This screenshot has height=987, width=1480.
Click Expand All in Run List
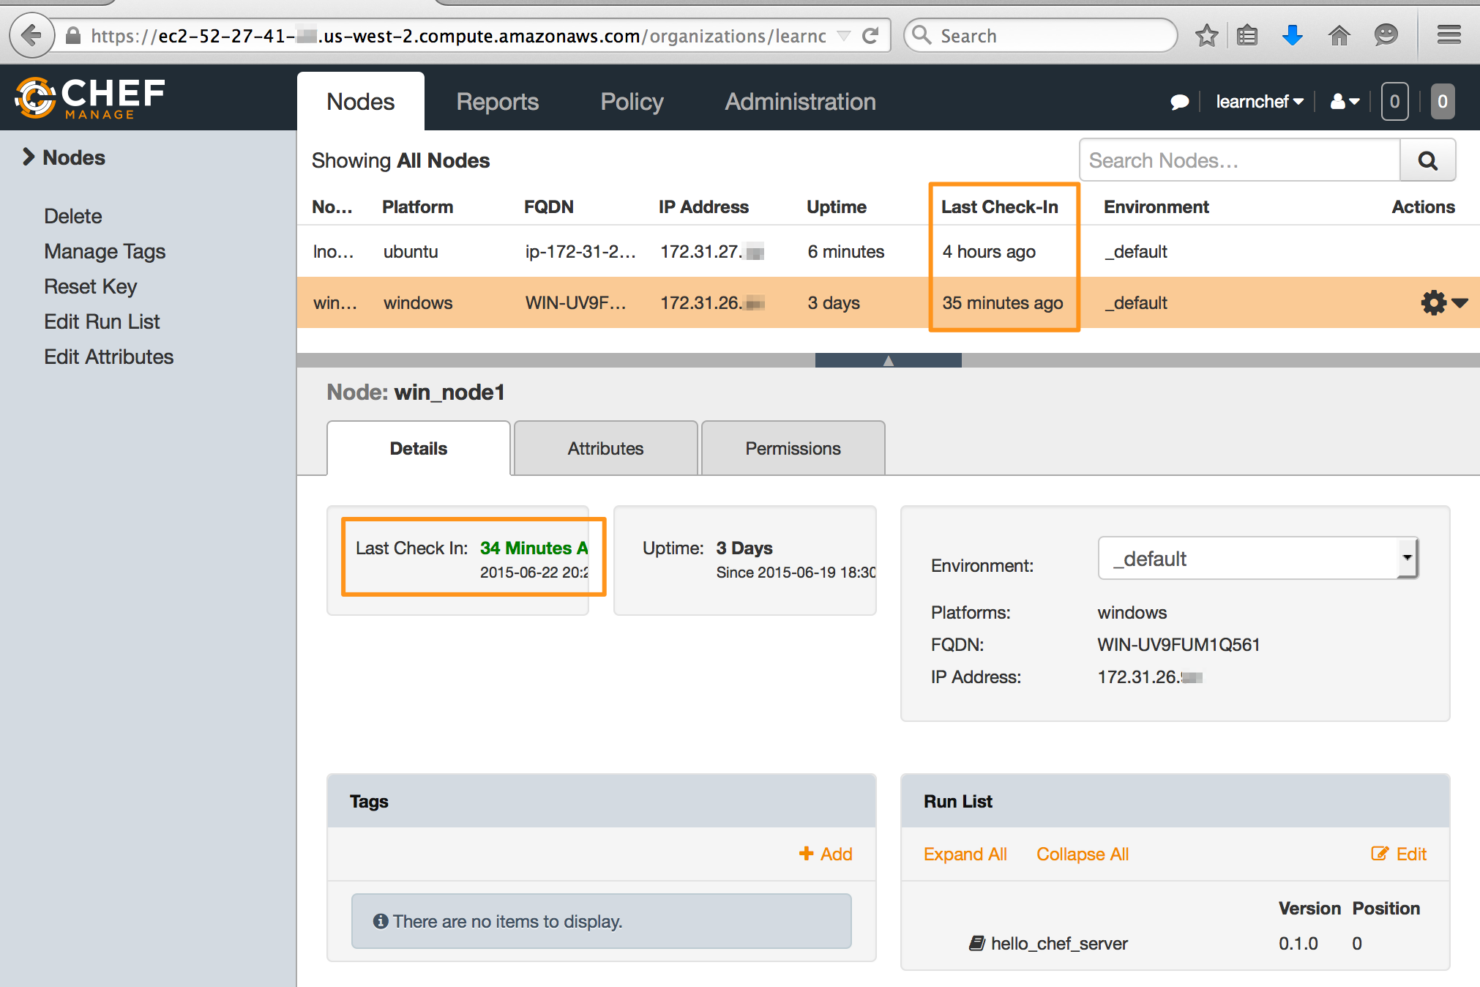point(964,854)
